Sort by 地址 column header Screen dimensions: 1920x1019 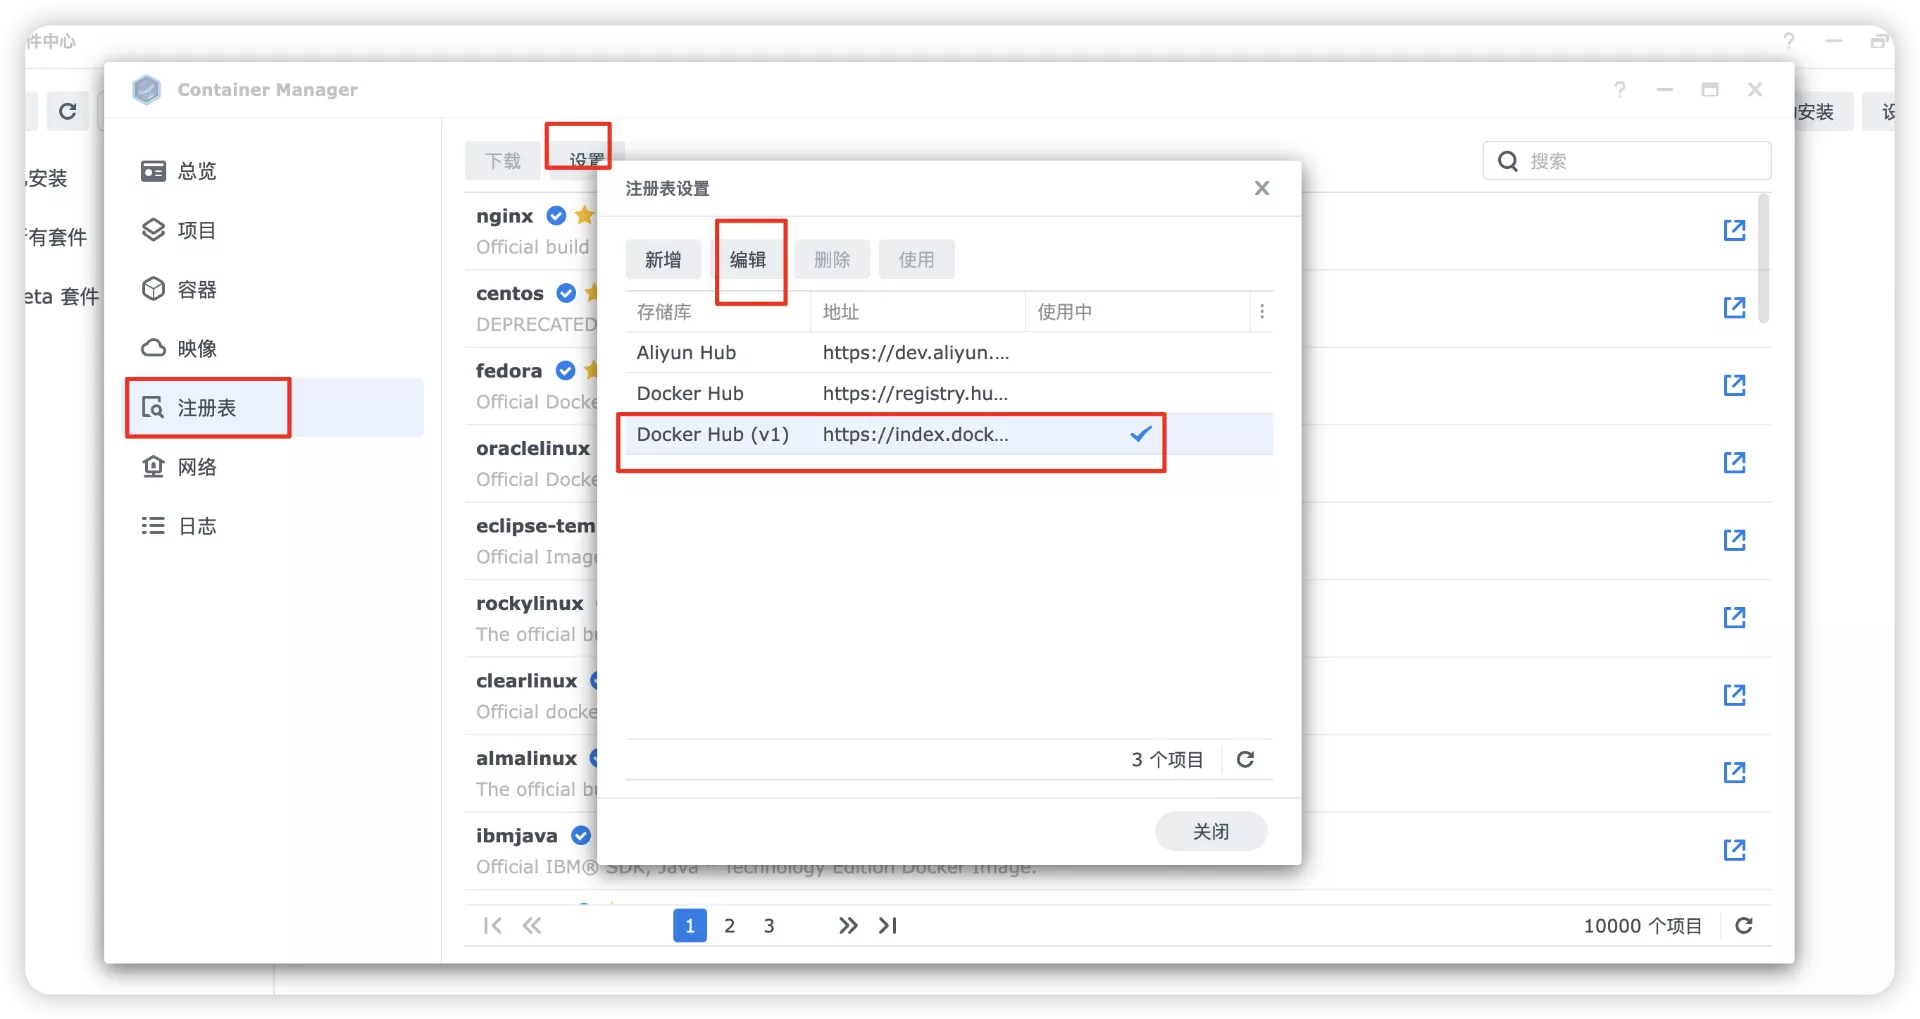pos(918,312)
